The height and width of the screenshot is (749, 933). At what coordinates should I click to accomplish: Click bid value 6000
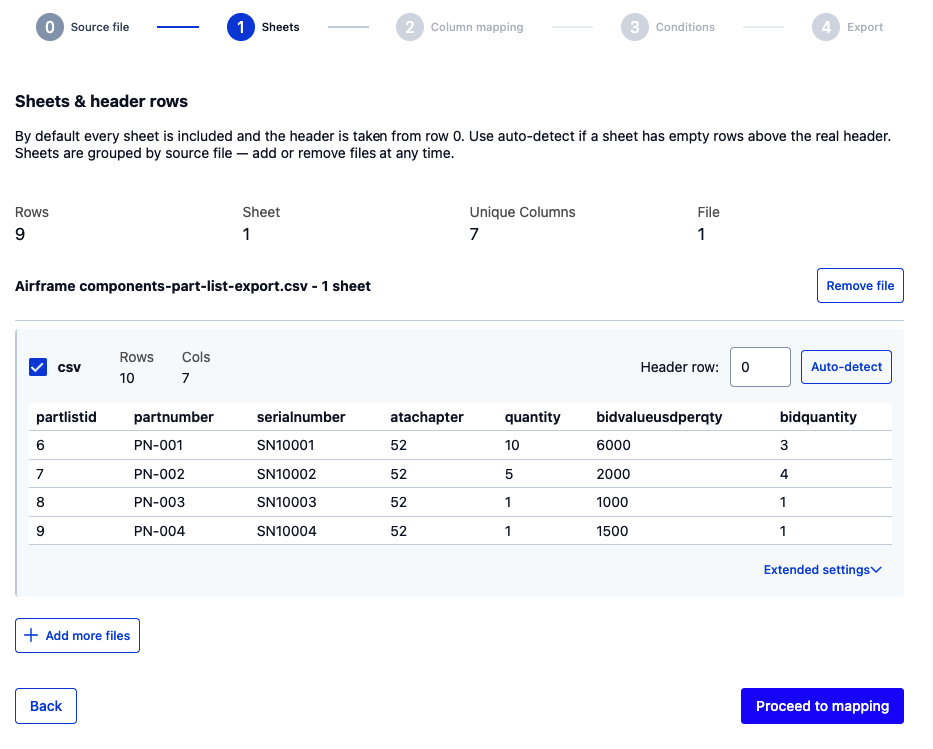613,445
